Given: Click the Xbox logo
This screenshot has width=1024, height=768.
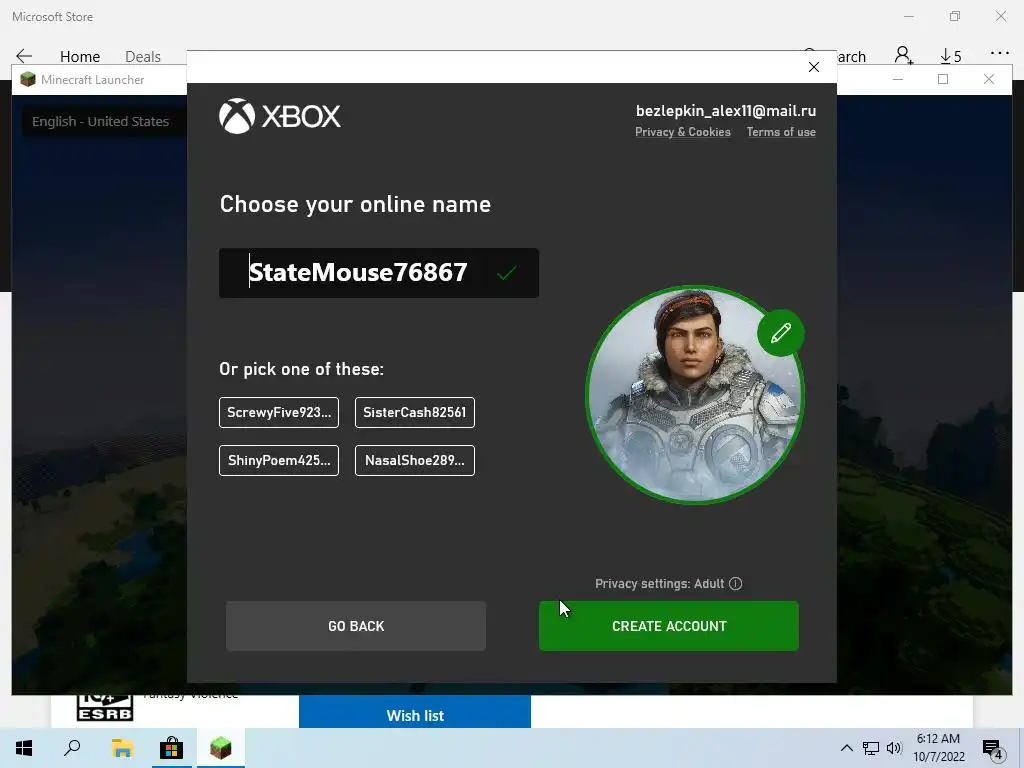Looking at the screenshot, I should [280, 116].
